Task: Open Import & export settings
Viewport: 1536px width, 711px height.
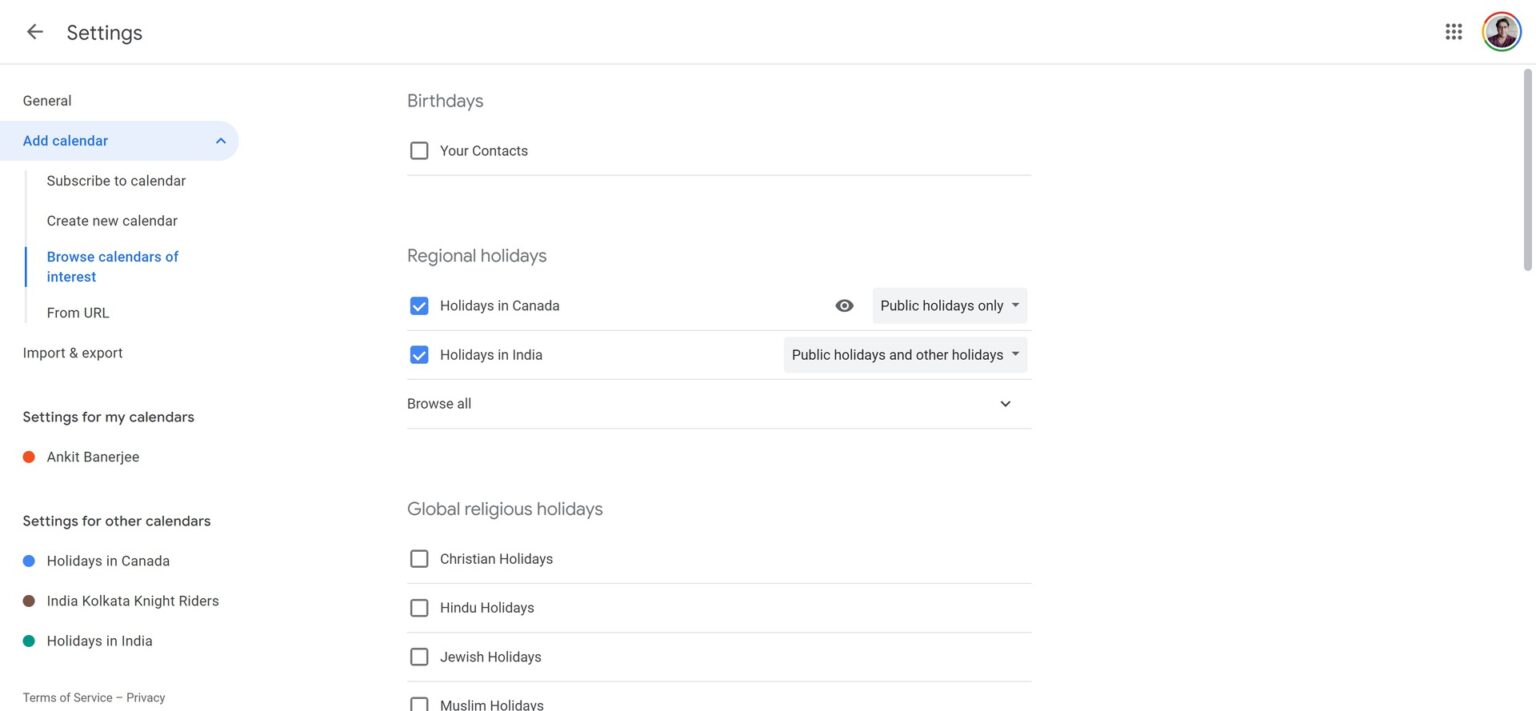Action: click(x=73, y=353)
